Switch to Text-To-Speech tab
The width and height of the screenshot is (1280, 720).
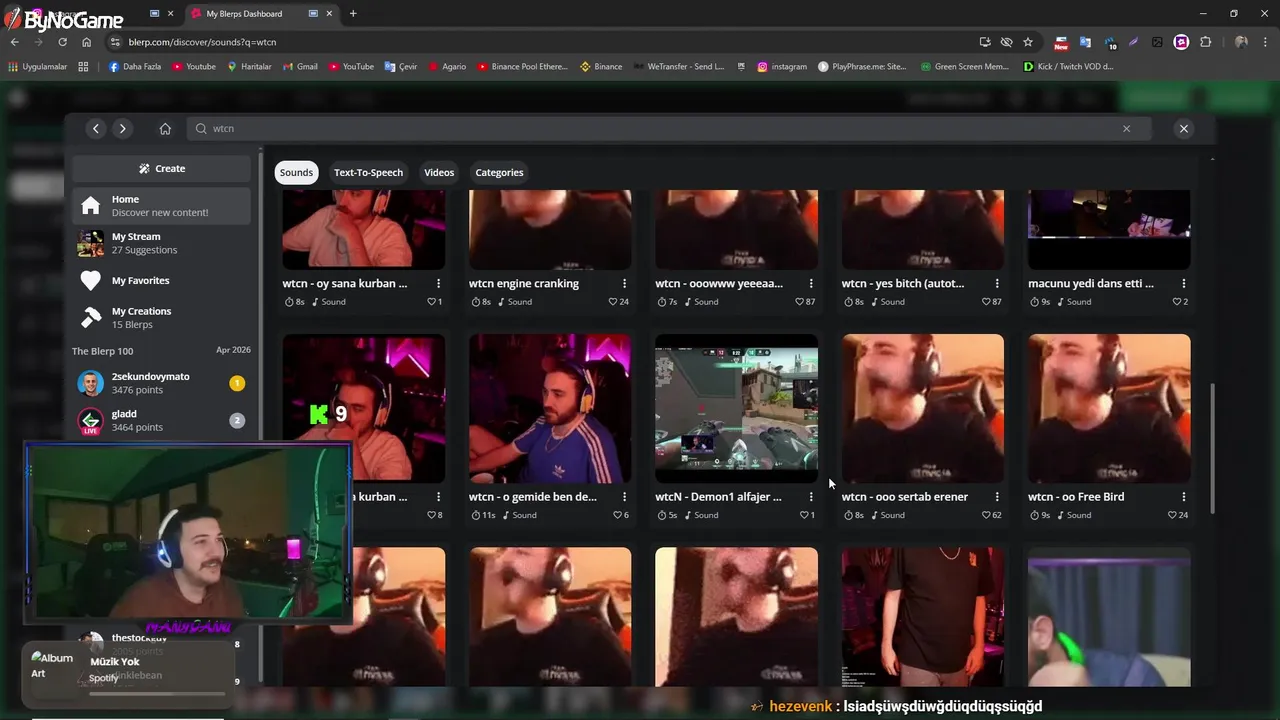pos(368,172)
